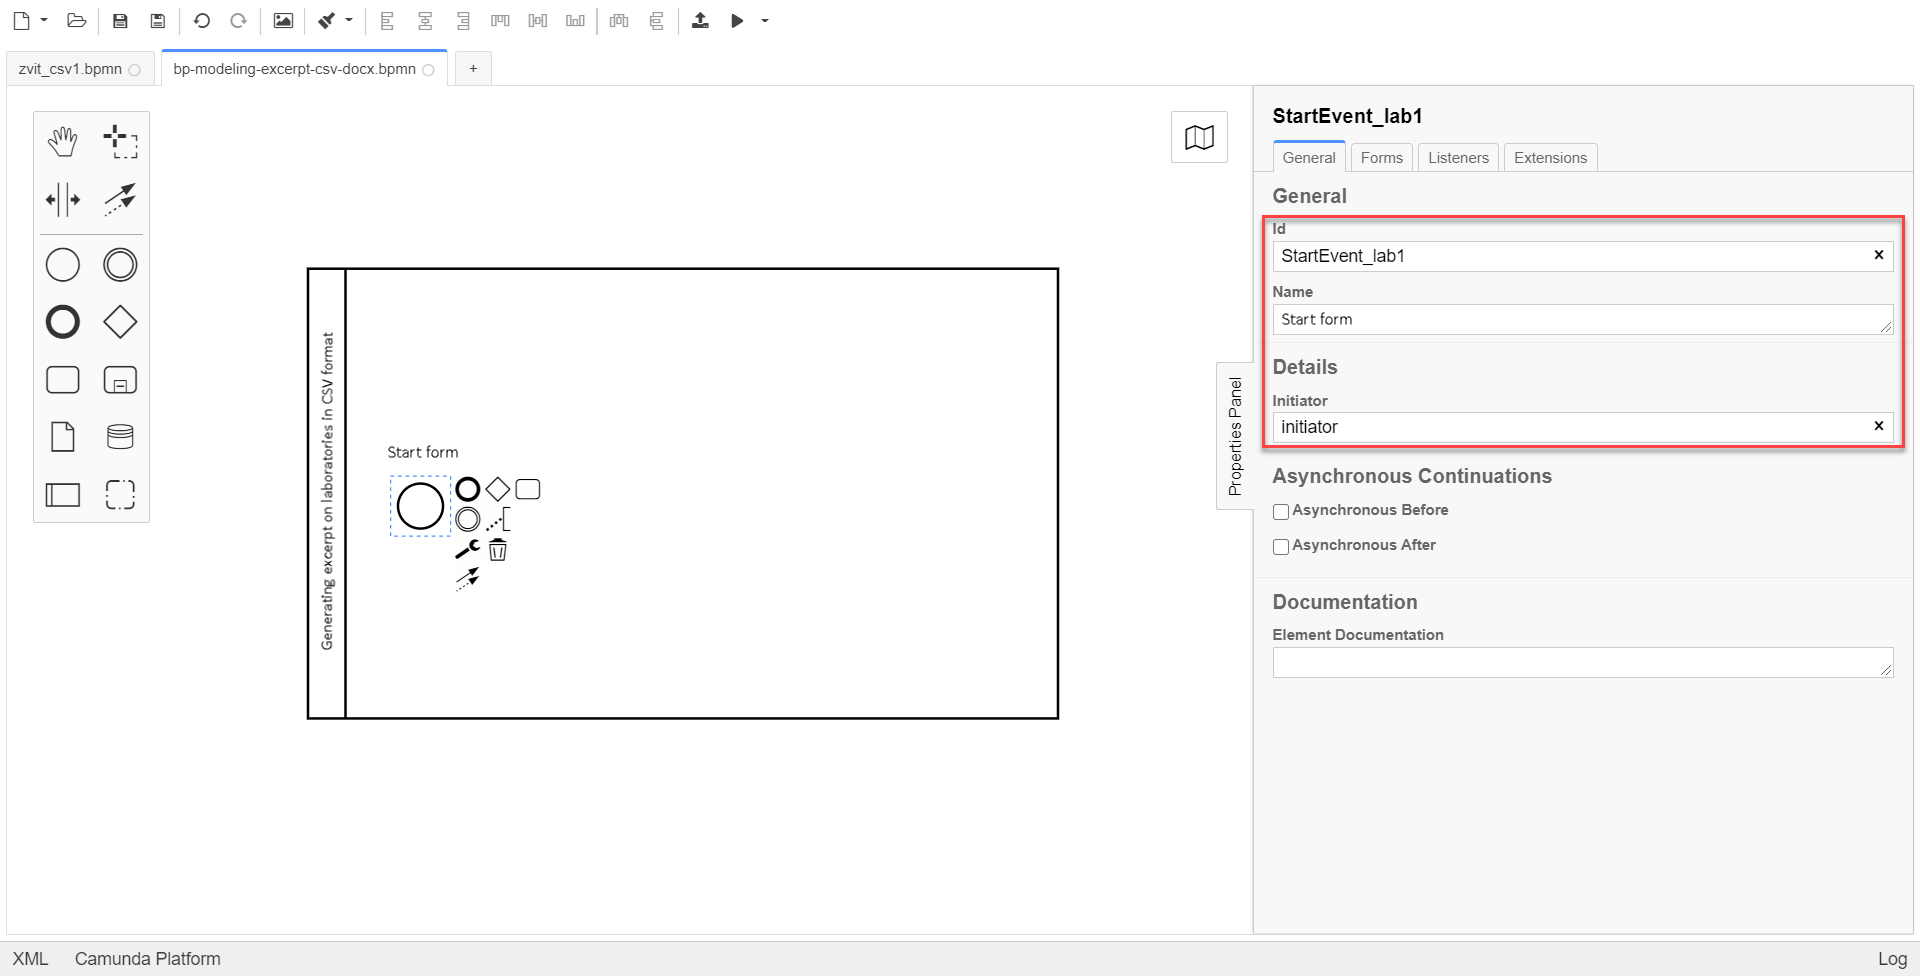Select the hand tool in the palette
Screen dimensions: 1920x976
[62, 142]
